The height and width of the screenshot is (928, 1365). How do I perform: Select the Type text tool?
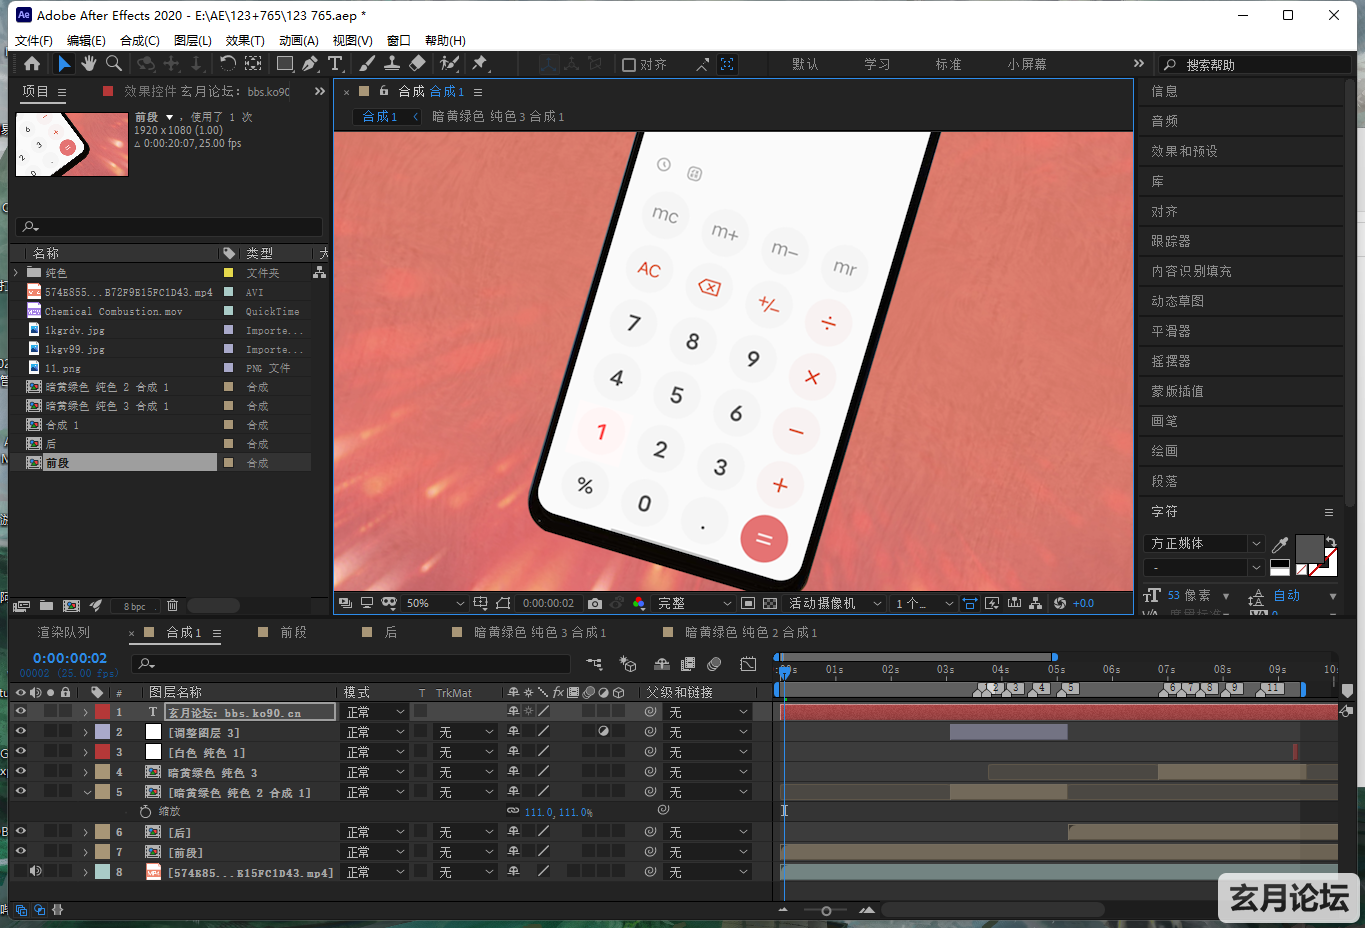[335, 64]
